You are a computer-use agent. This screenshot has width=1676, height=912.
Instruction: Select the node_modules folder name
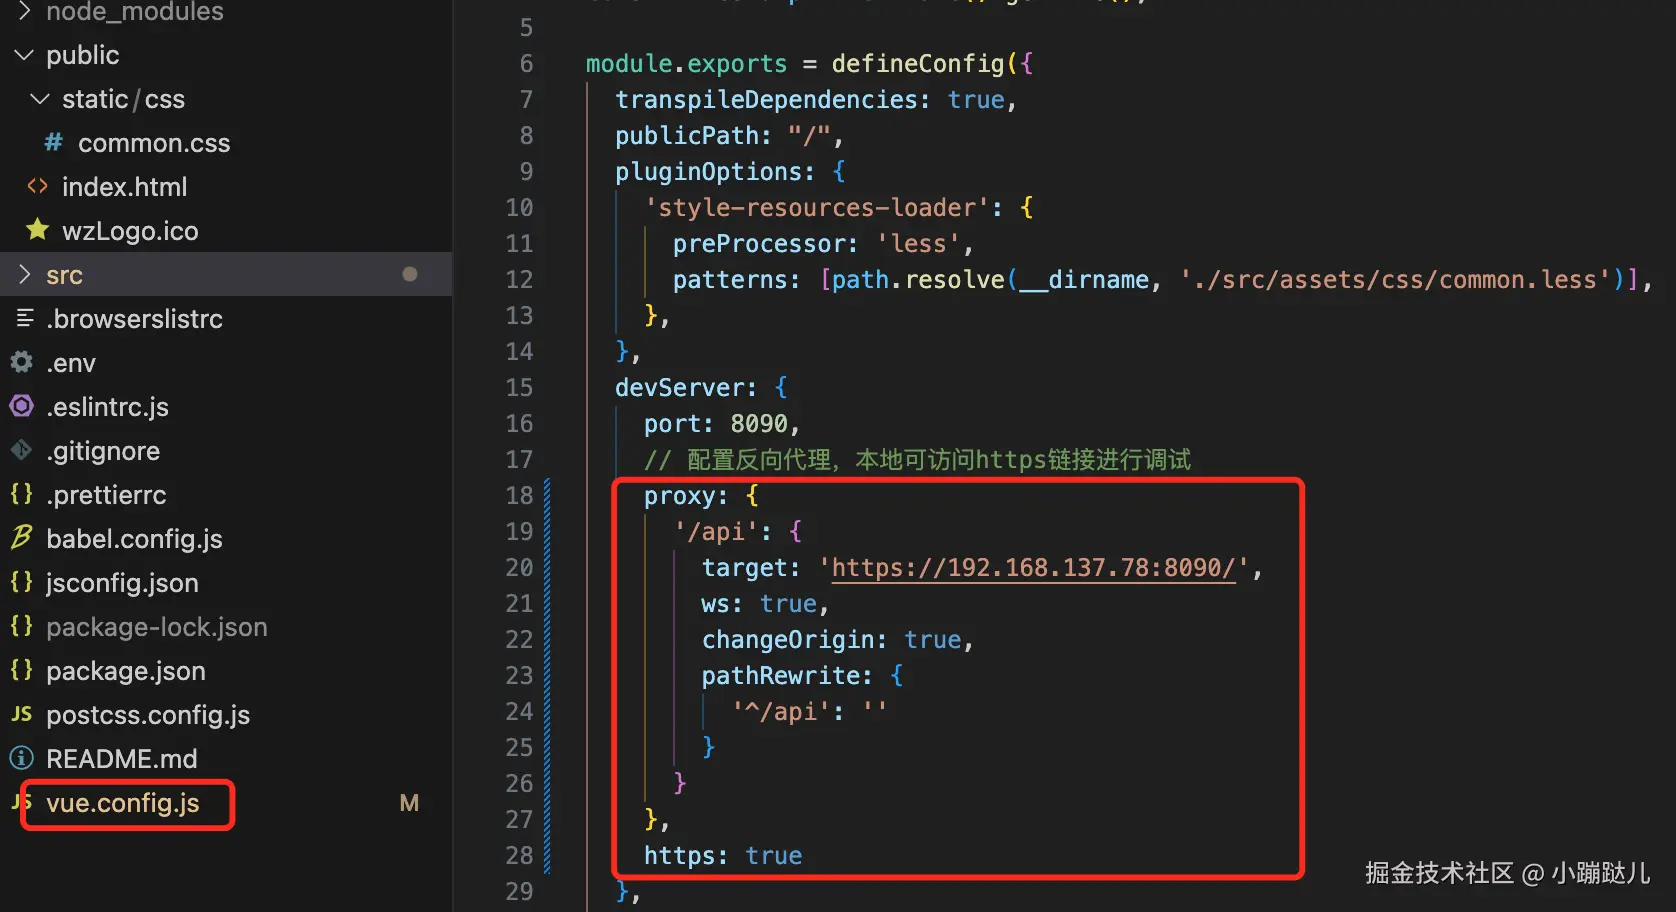[135, 12]
